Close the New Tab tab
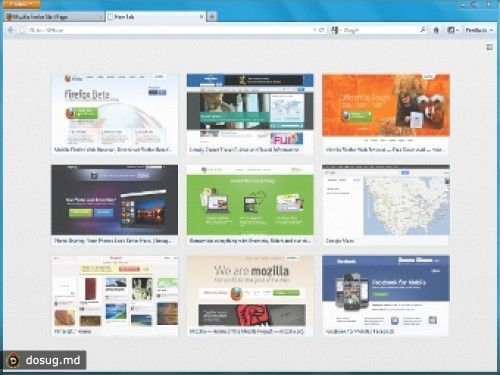The width and height of the screenshot is (500, 375). [201, 16]
